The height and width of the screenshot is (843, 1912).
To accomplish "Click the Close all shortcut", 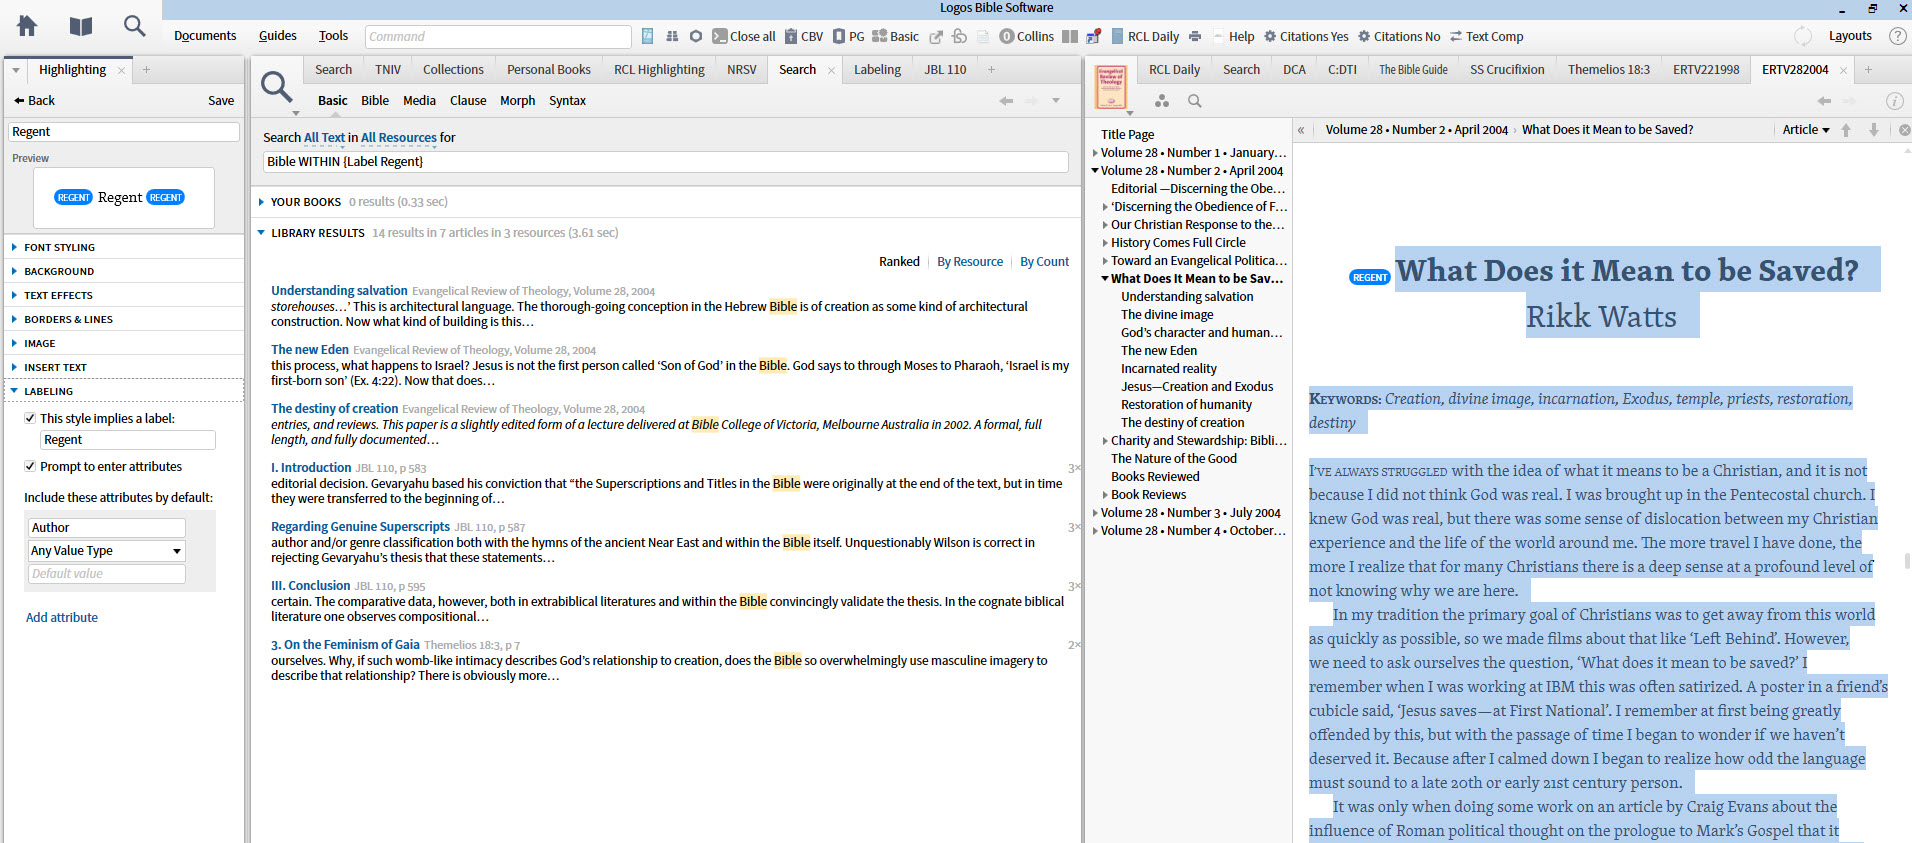I will click(x=743, y=36).
